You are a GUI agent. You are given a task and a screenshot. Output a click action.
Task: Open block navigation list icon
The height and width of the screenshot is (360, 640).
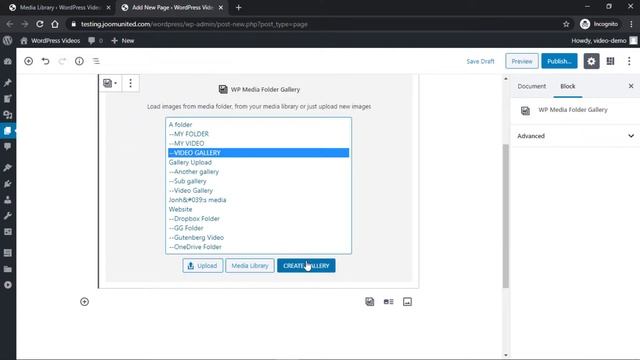pos(96,61)
